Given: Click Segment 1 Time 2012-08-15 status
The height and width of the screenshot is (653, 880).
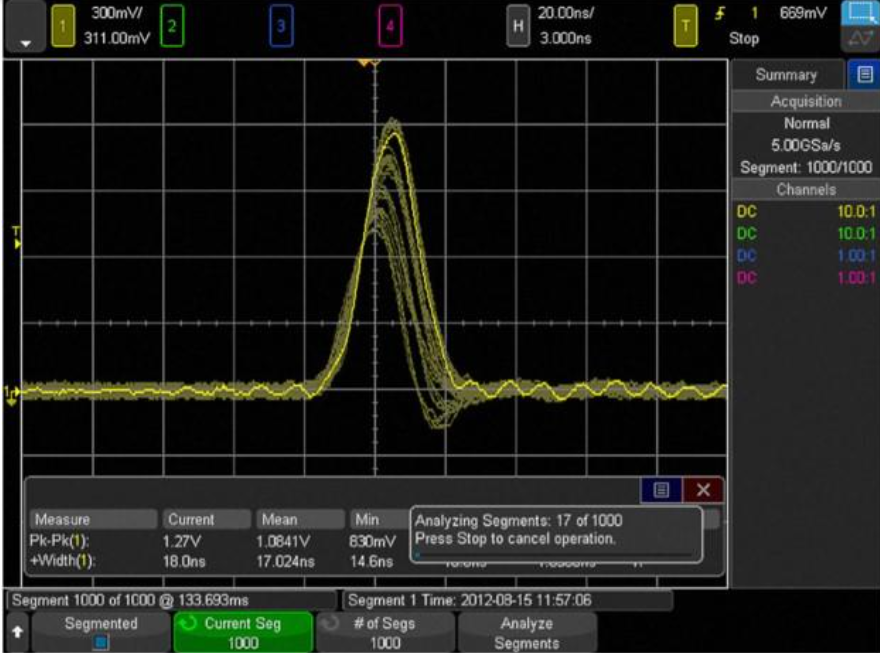Looking at the screenshot, I should point(508,600).
